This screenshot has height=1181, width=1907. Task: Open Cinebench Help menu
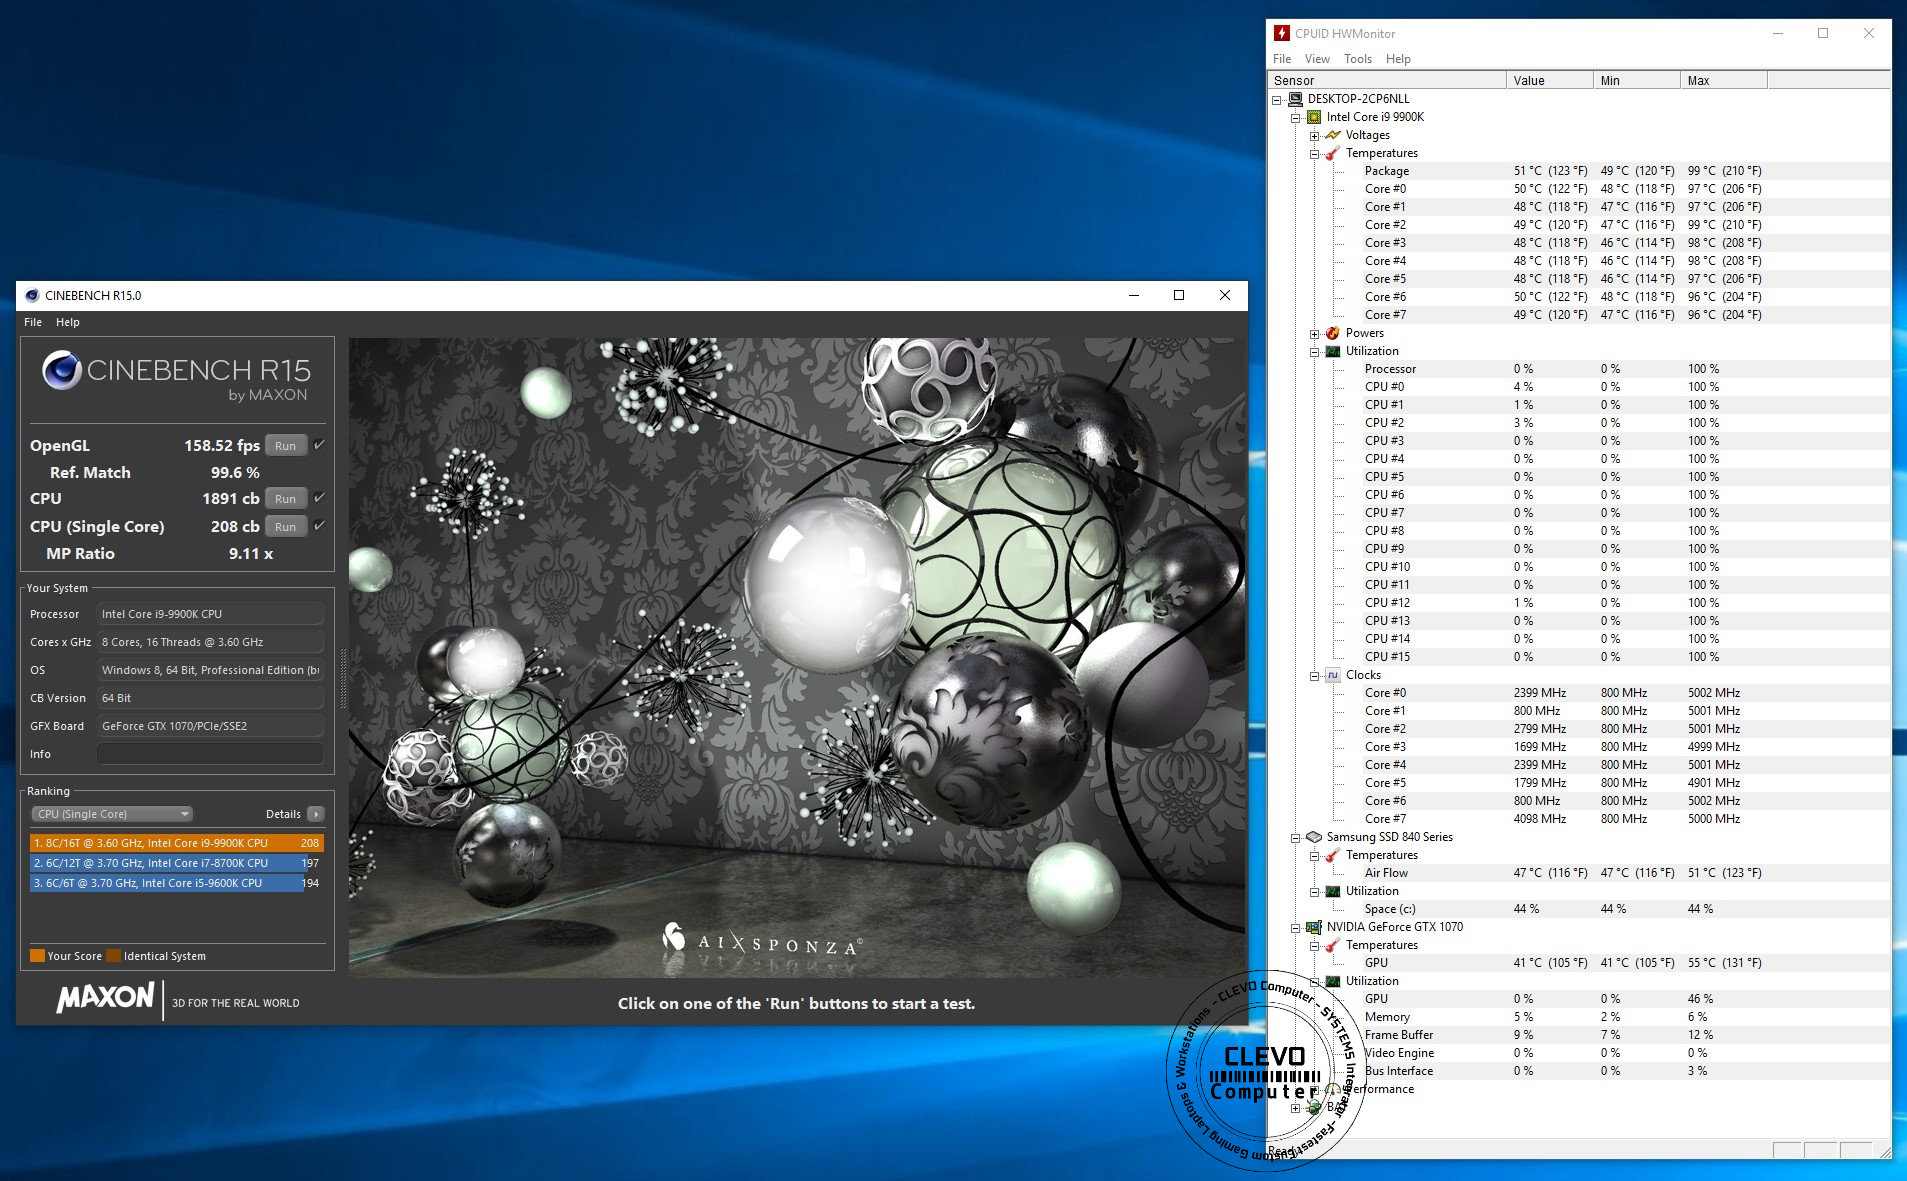coord(68,322)
